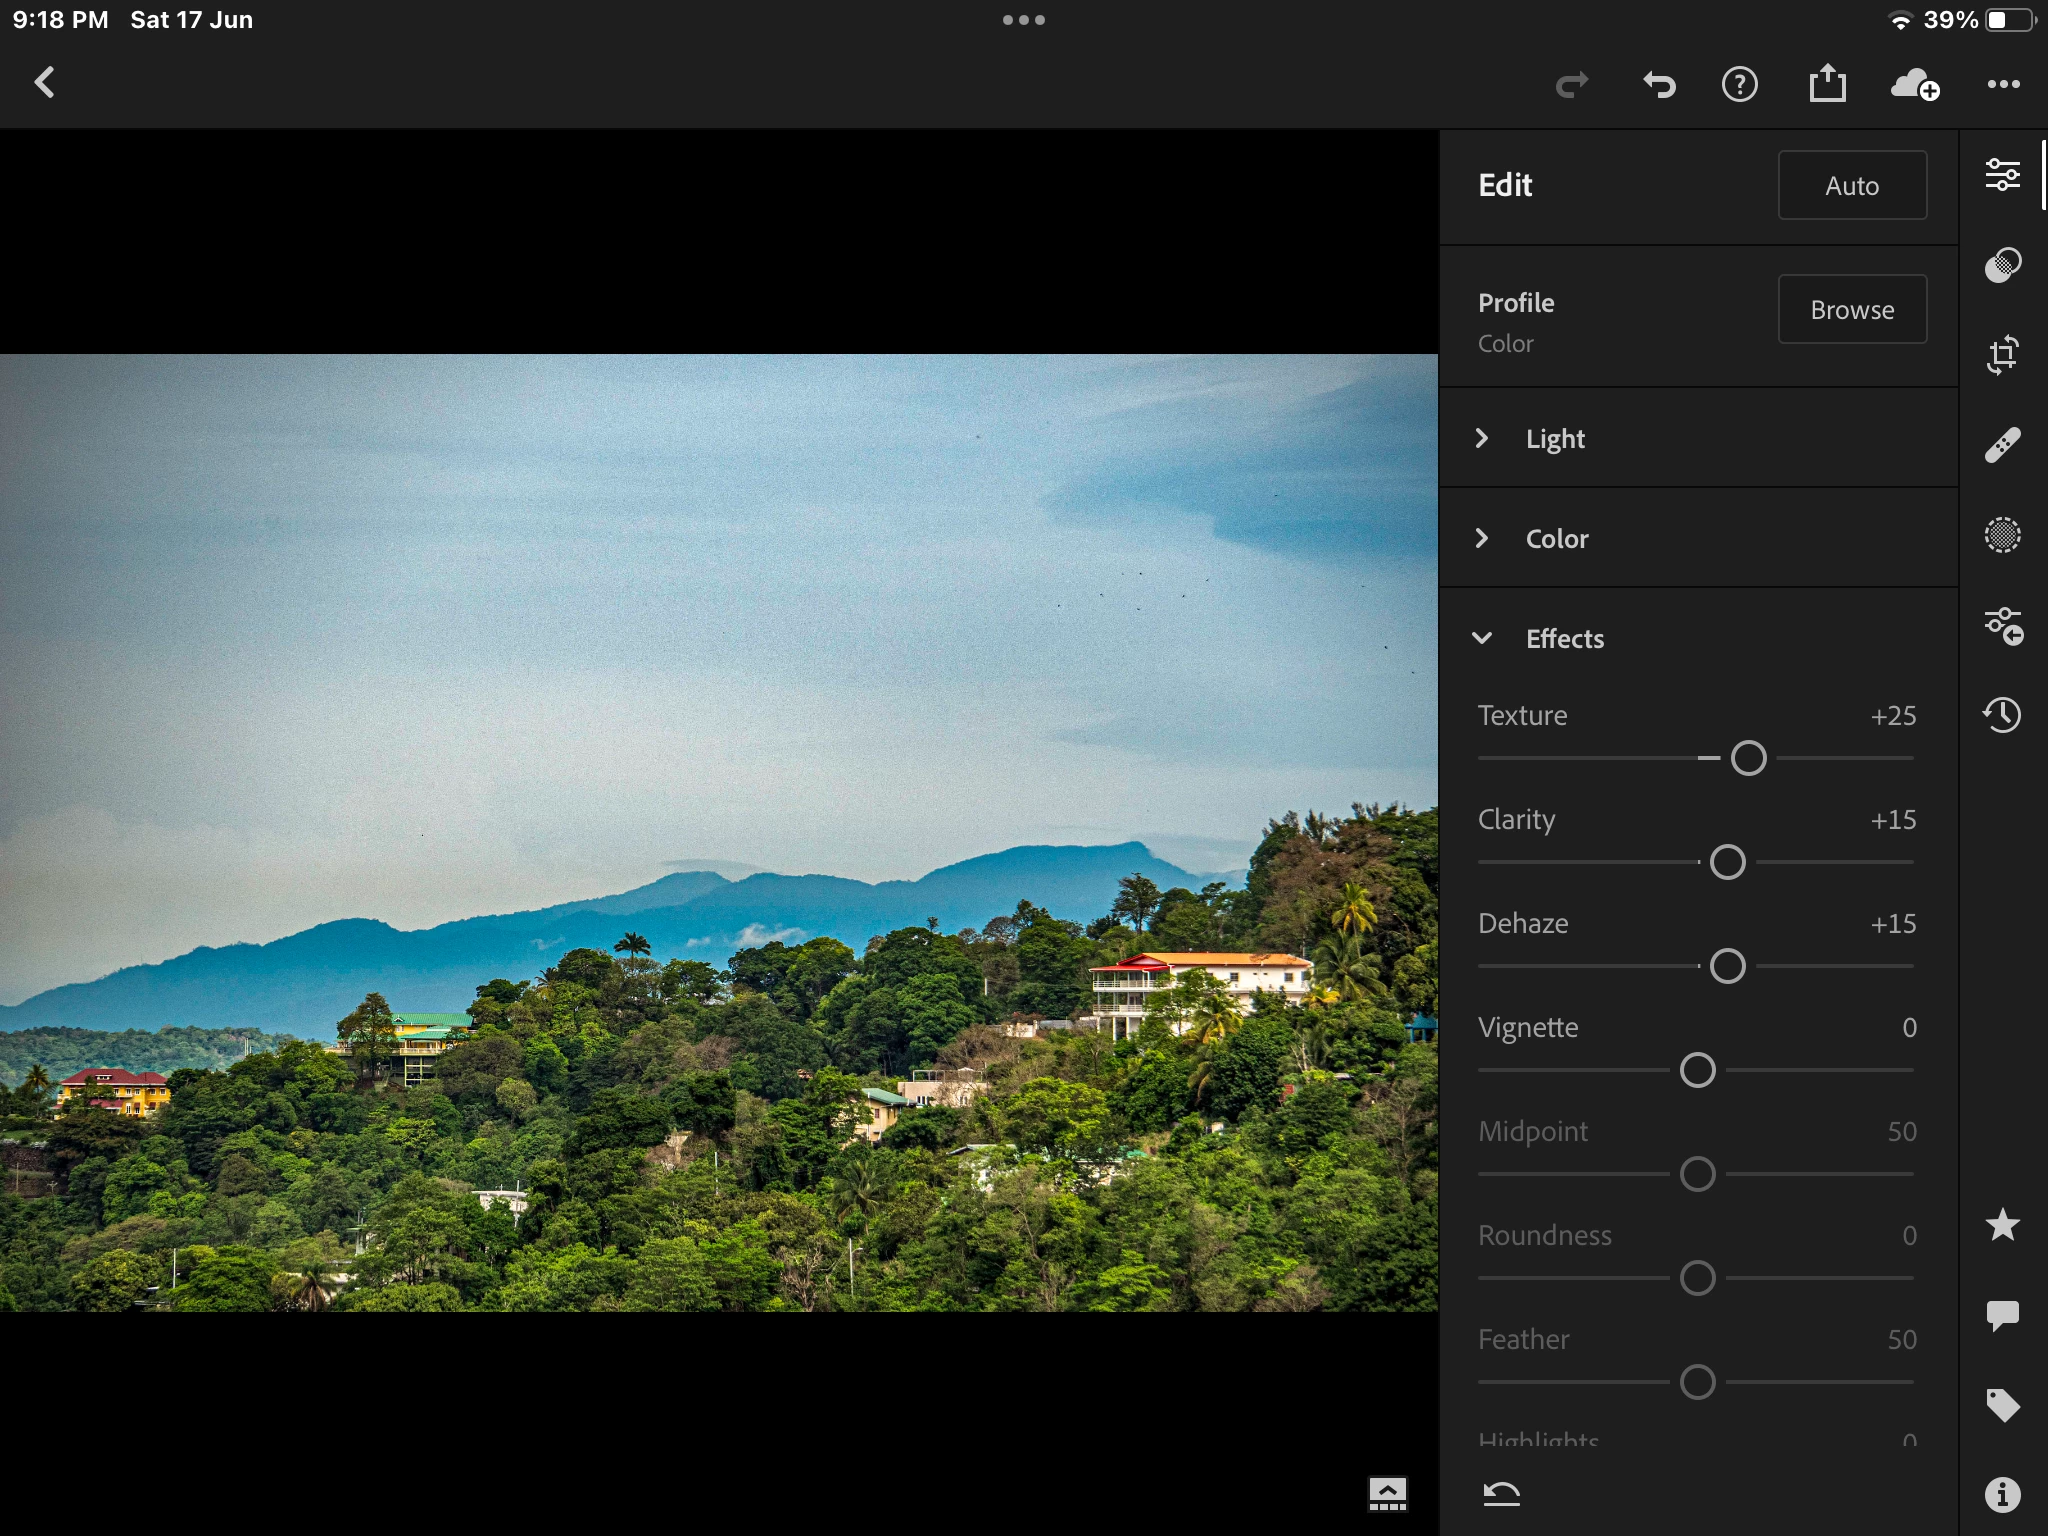Expand the Color section
This screenshot has width=2048, height=1536.
[1556, 539]
